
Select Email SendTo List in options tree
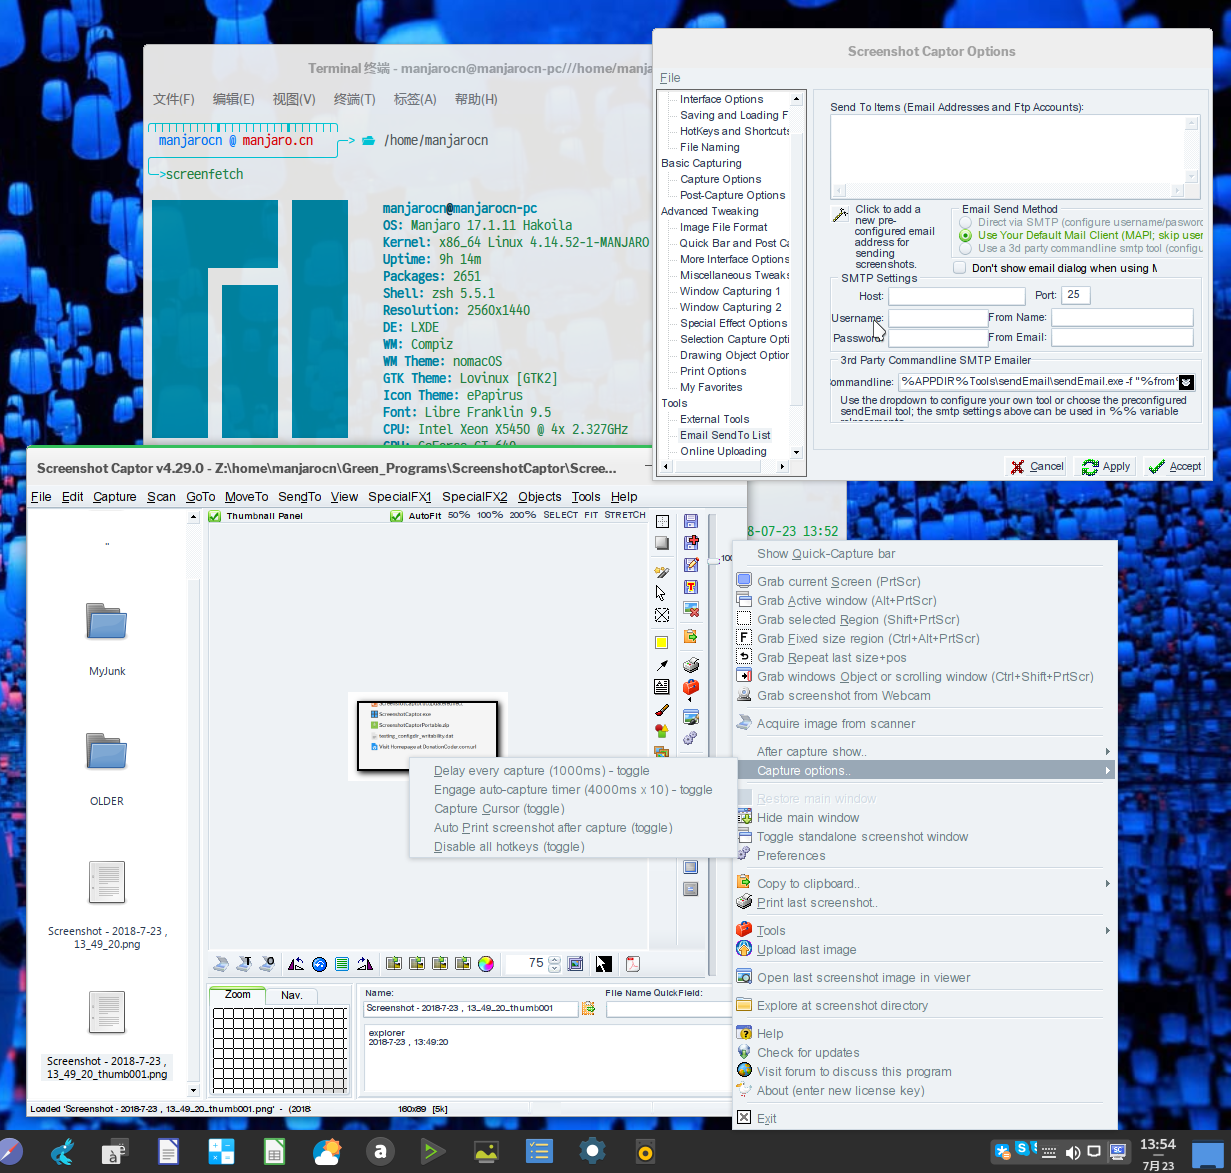click(725, 435)
